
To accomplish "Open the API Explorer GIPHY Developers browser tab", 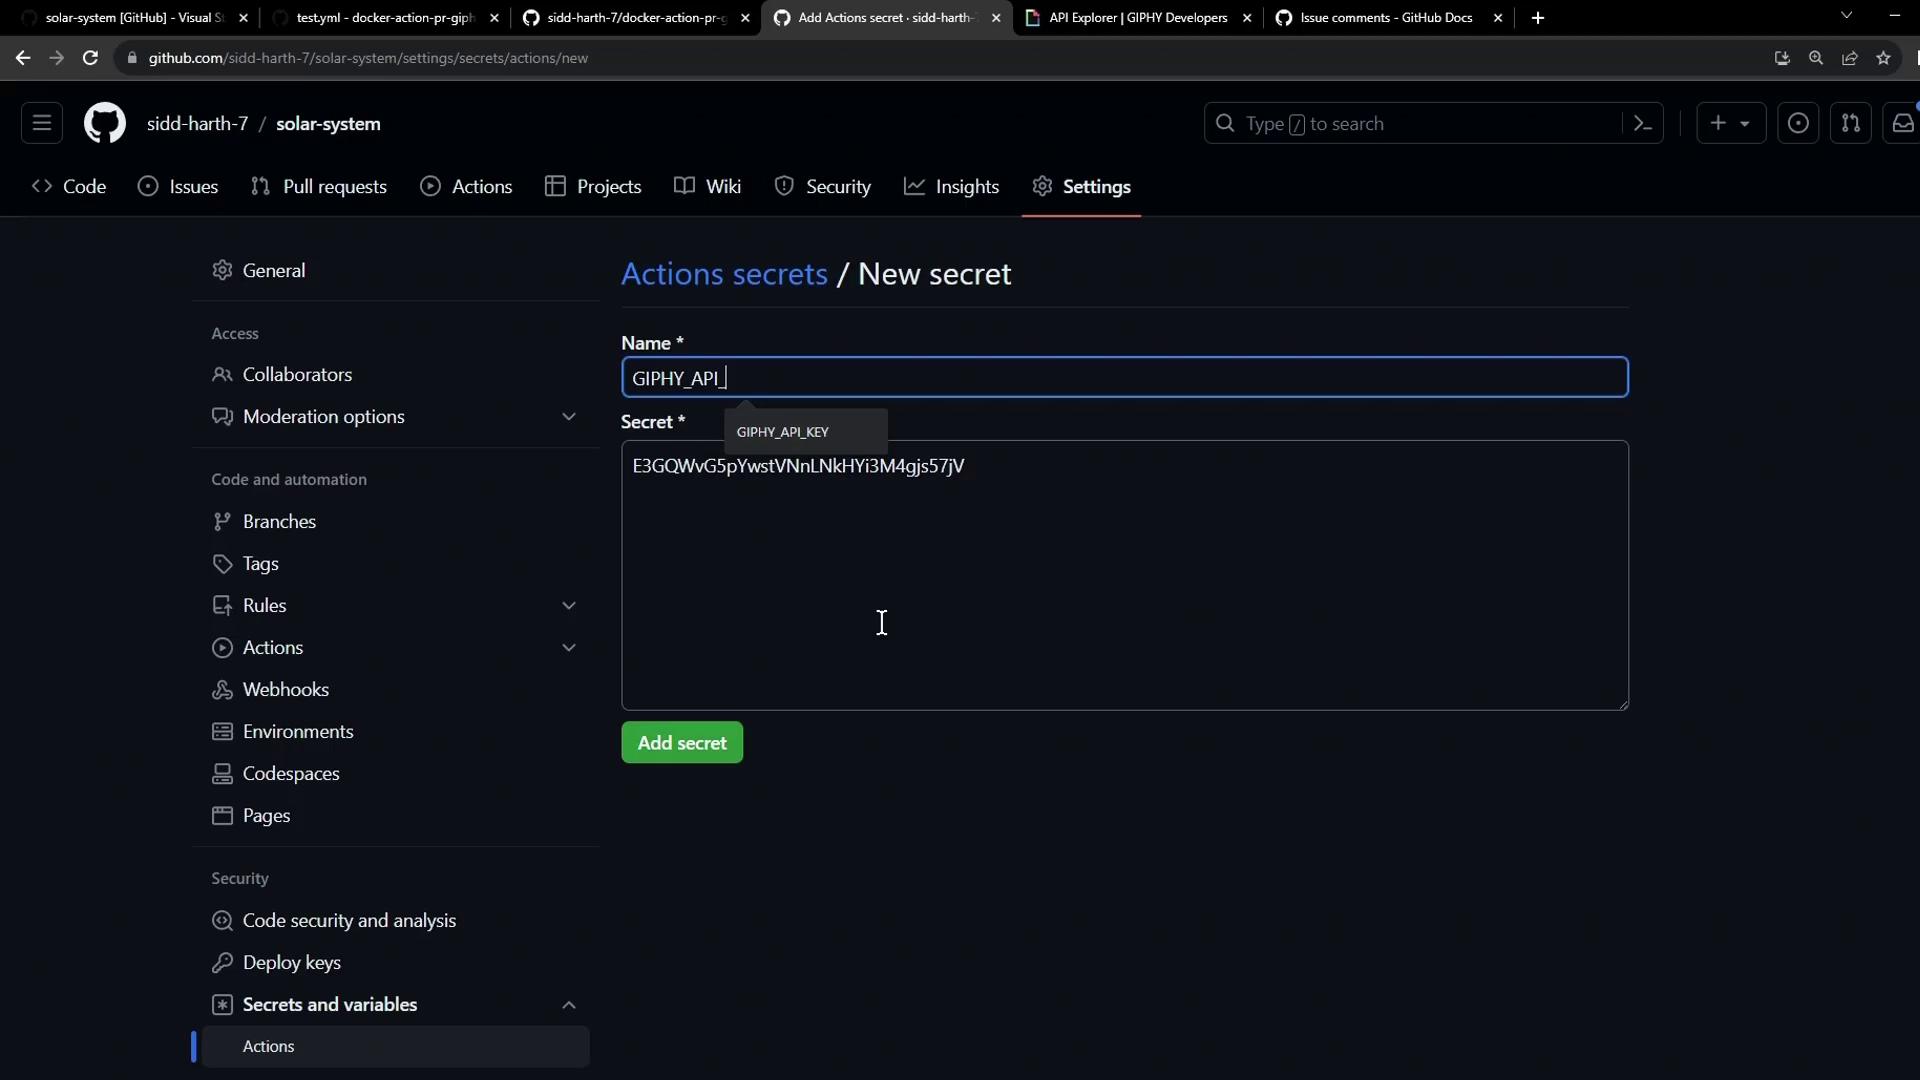I will (x=1137, y=18).
